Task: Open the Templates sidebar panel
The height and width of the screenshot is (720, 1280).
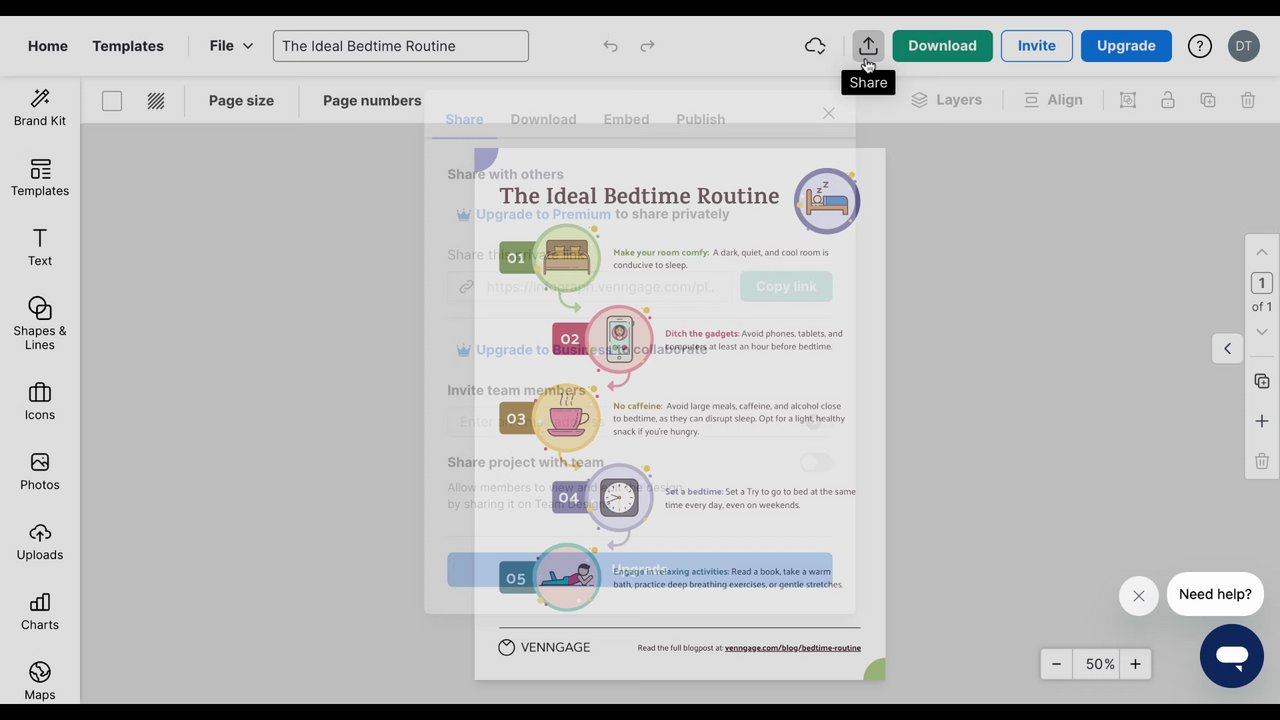Action: (x=40, y=177)
